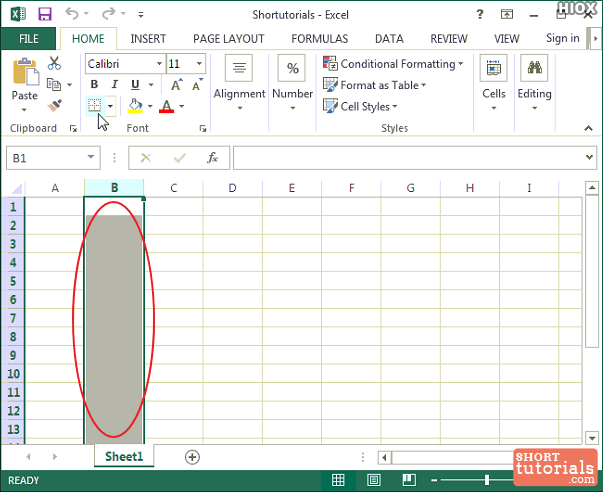Viewport: 603px width, 492px height.
Task: Switch to the INSERT tab
Action: click(148, 38)
